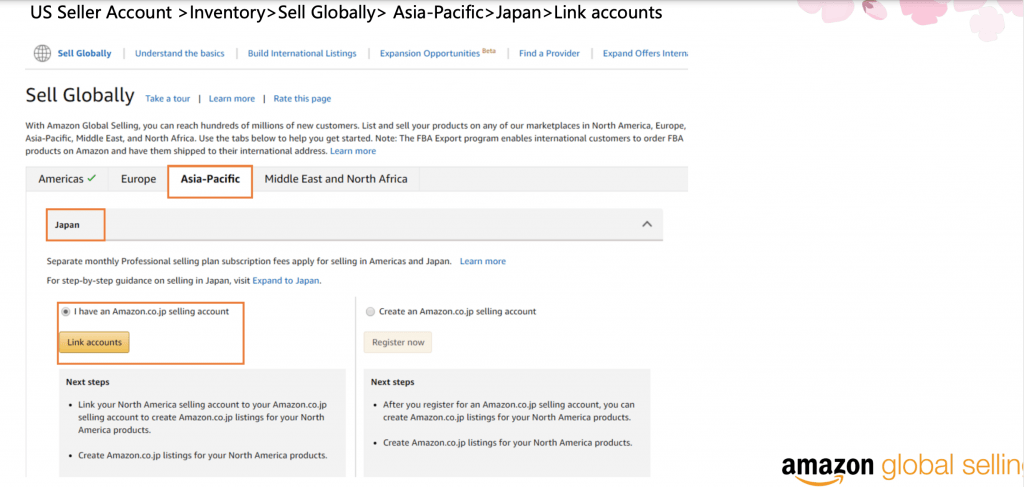
Task: Open Find a Provider nav link
Action: point(549,54)
